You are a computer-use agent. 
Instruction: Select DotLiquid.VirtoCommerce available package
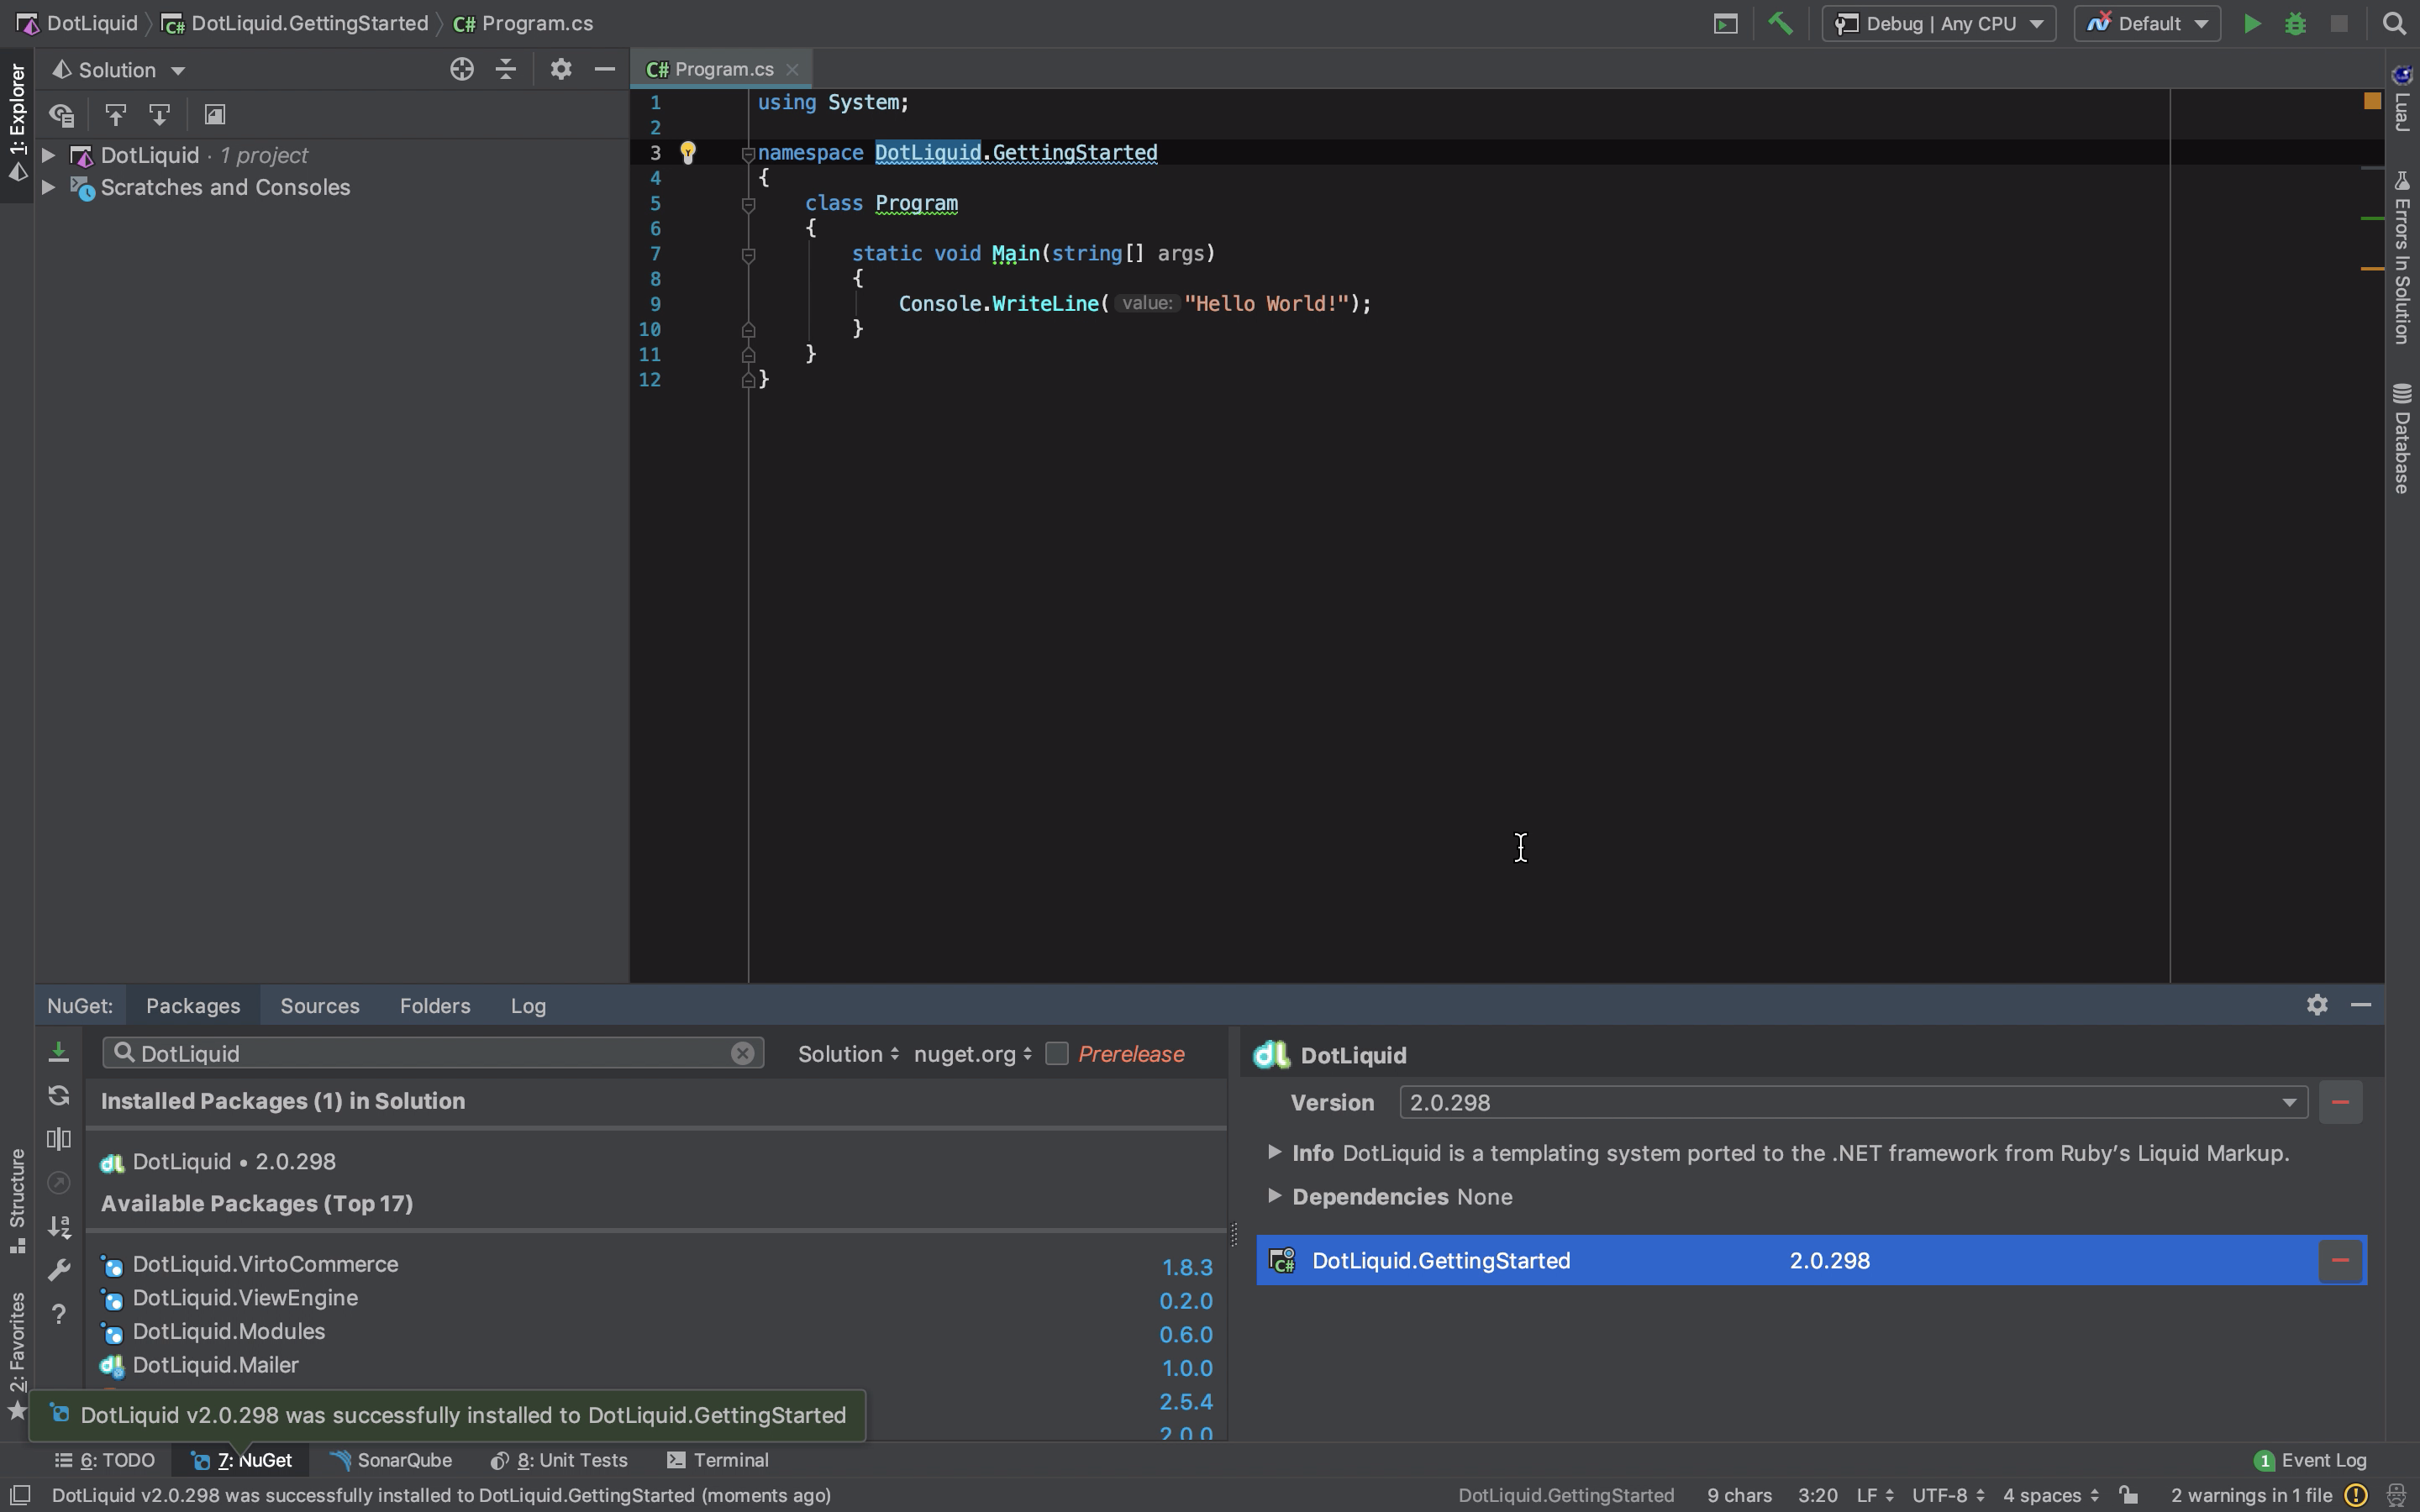(x=656, y=1264)
